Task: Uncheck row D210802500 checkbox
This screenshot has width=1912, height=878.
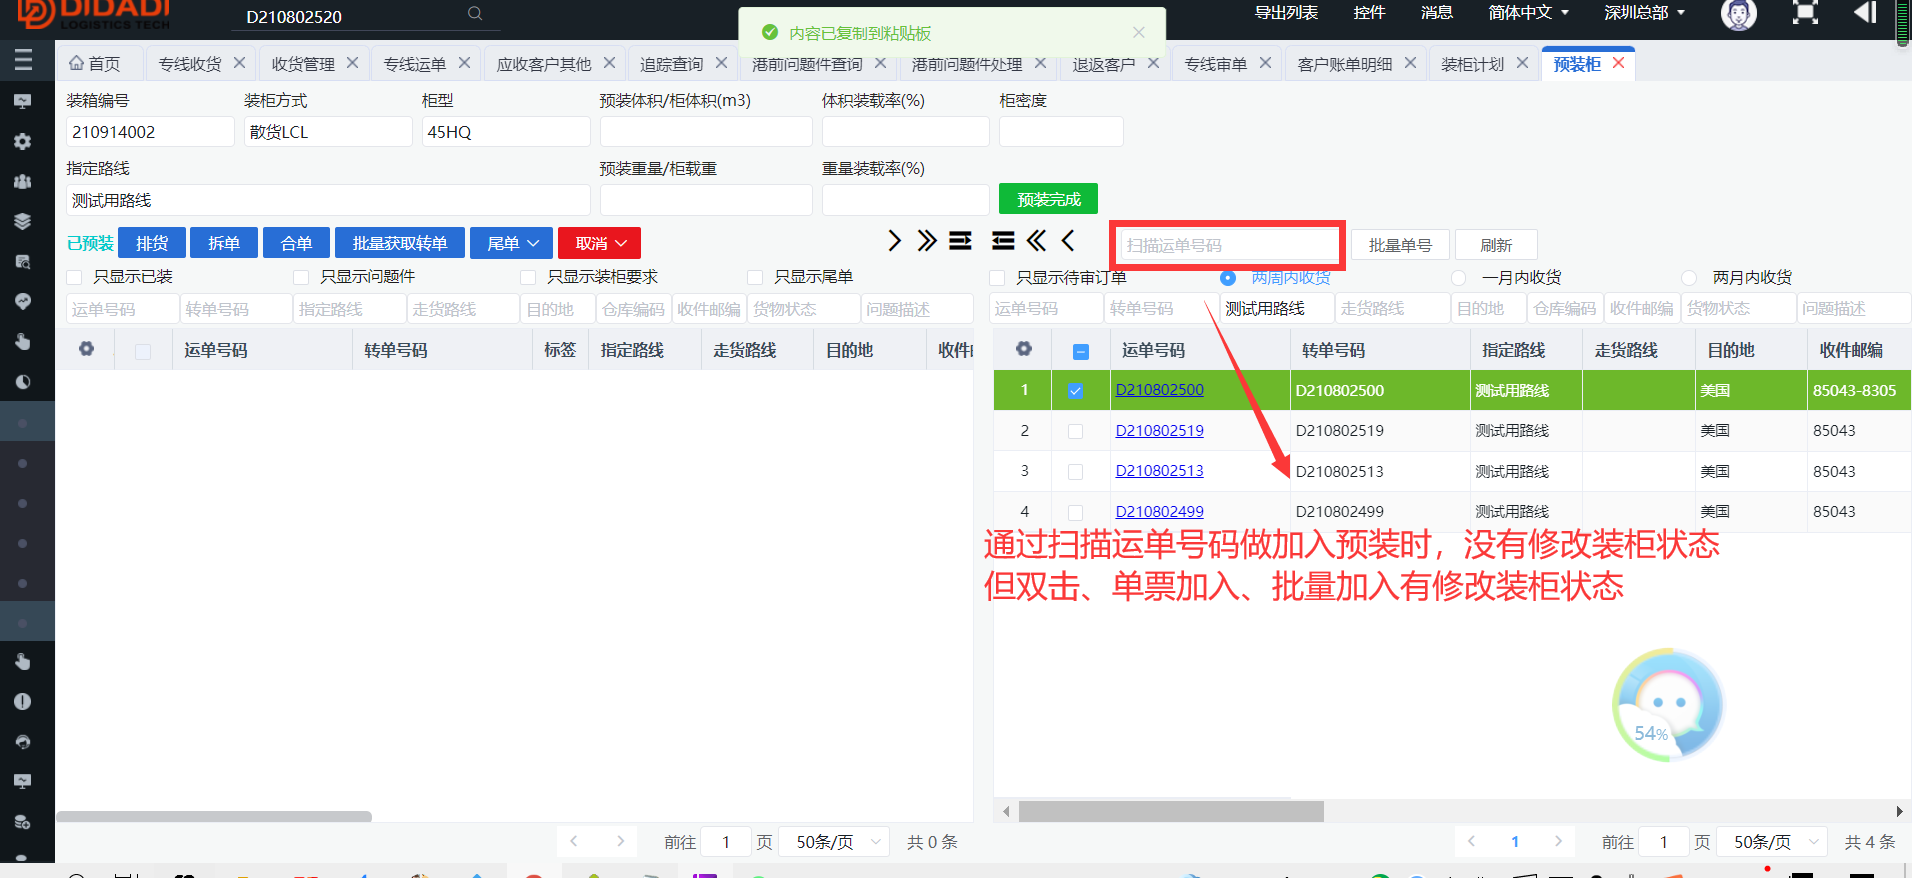Action: 1075,391
